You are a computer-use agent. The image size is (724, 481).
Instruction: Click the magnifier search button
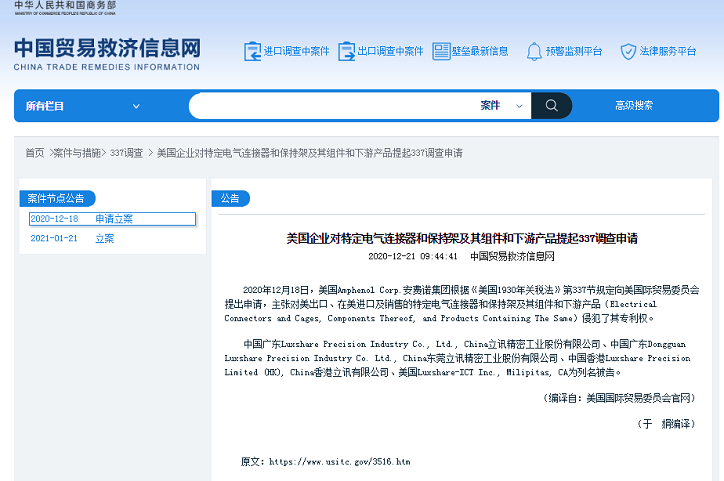click(x=551, y=105)
